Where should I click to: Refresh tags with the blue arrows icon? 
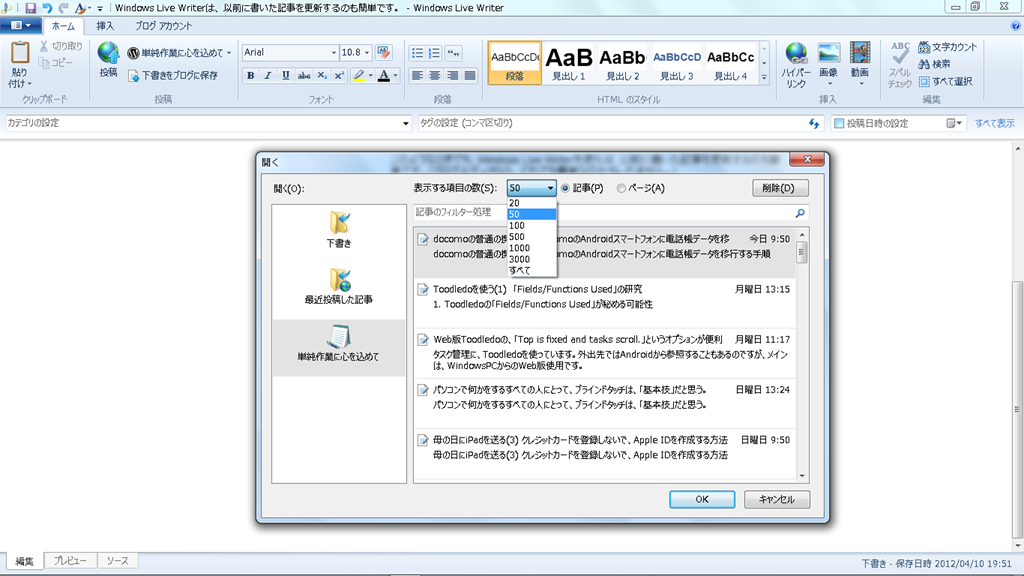pyautogui.click(x=814, y=123)
